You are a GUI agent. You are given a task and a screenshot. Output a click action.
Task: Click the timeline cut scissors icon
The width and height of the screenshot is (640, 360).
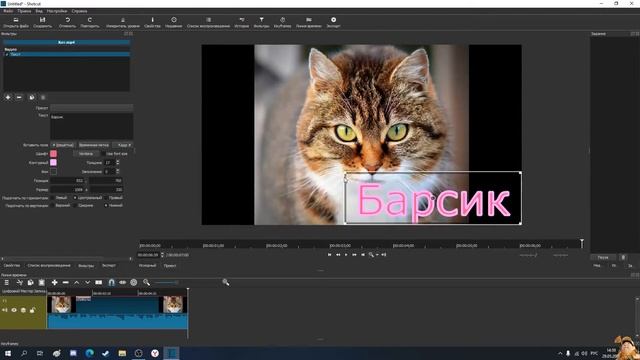click(19, 282)
